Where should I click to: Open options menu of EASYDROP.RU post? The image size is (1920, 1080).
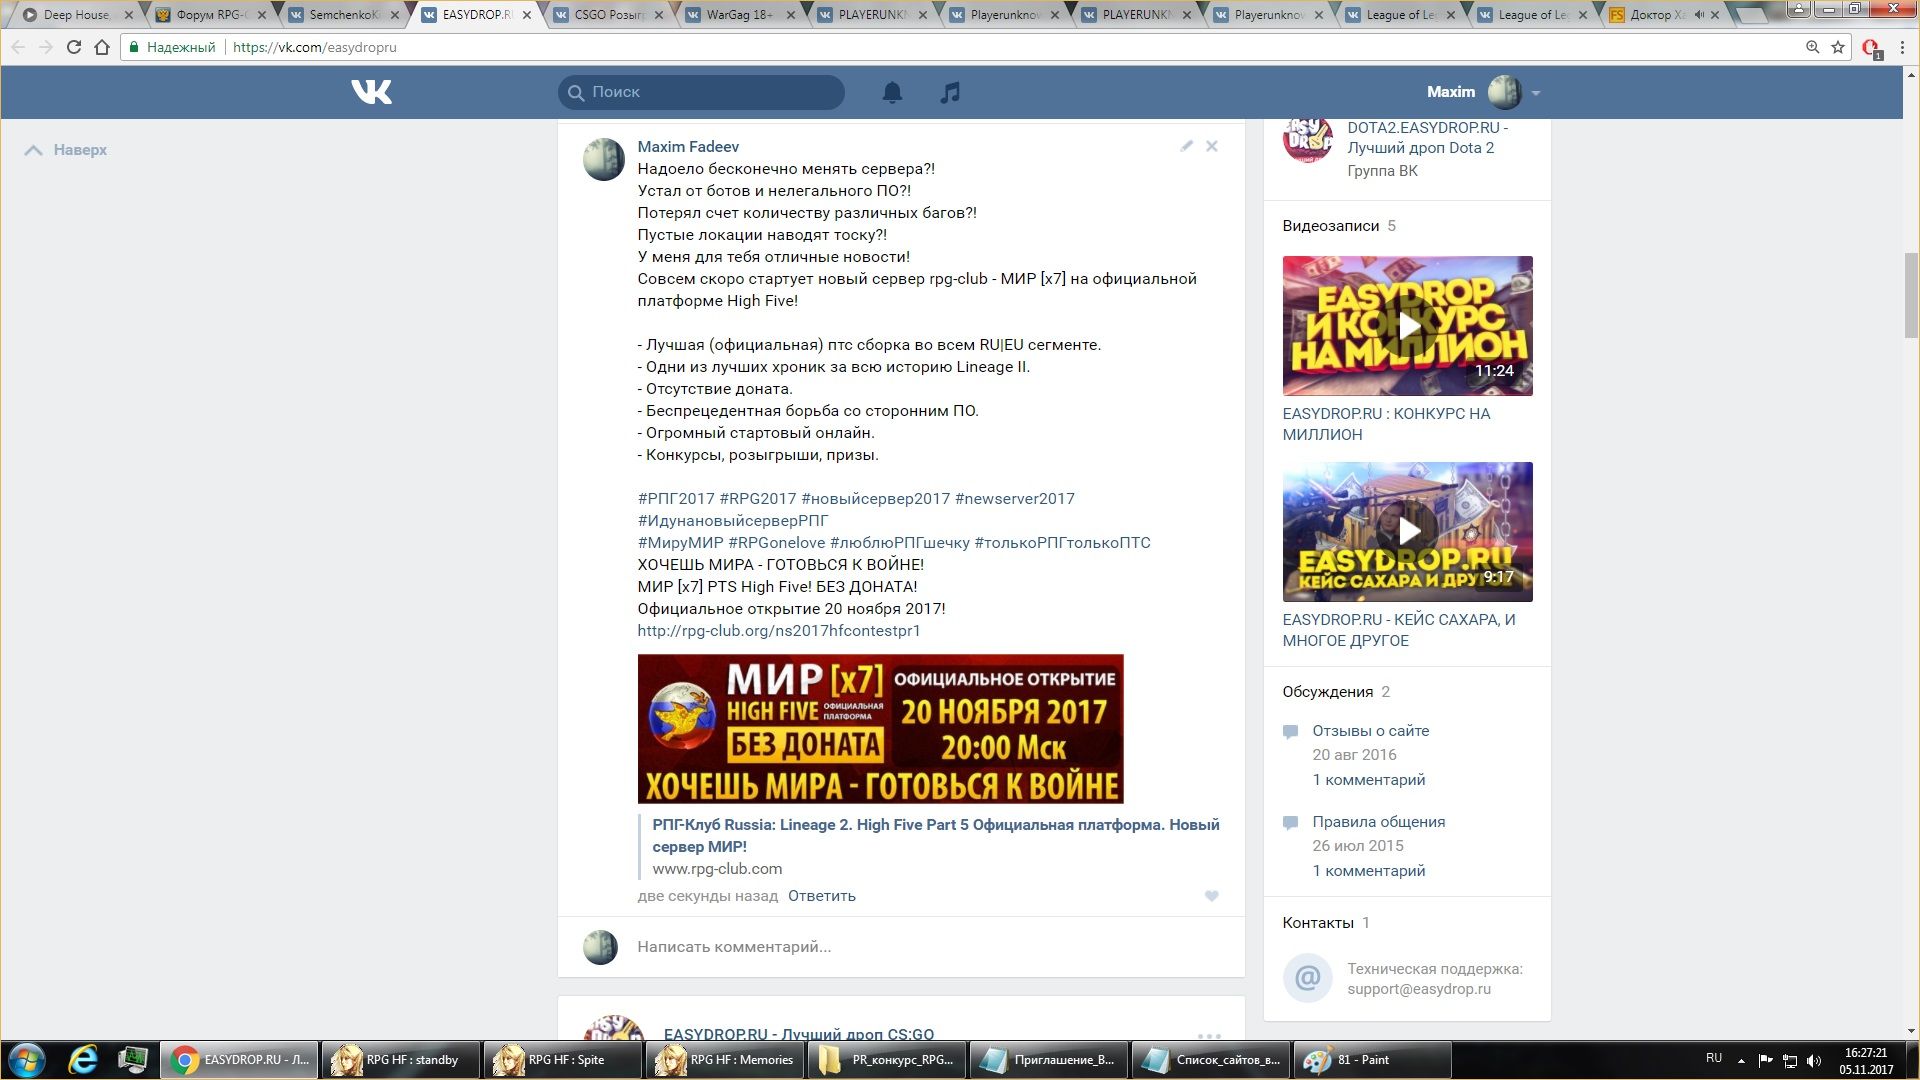click(x=1209, y=1034)
